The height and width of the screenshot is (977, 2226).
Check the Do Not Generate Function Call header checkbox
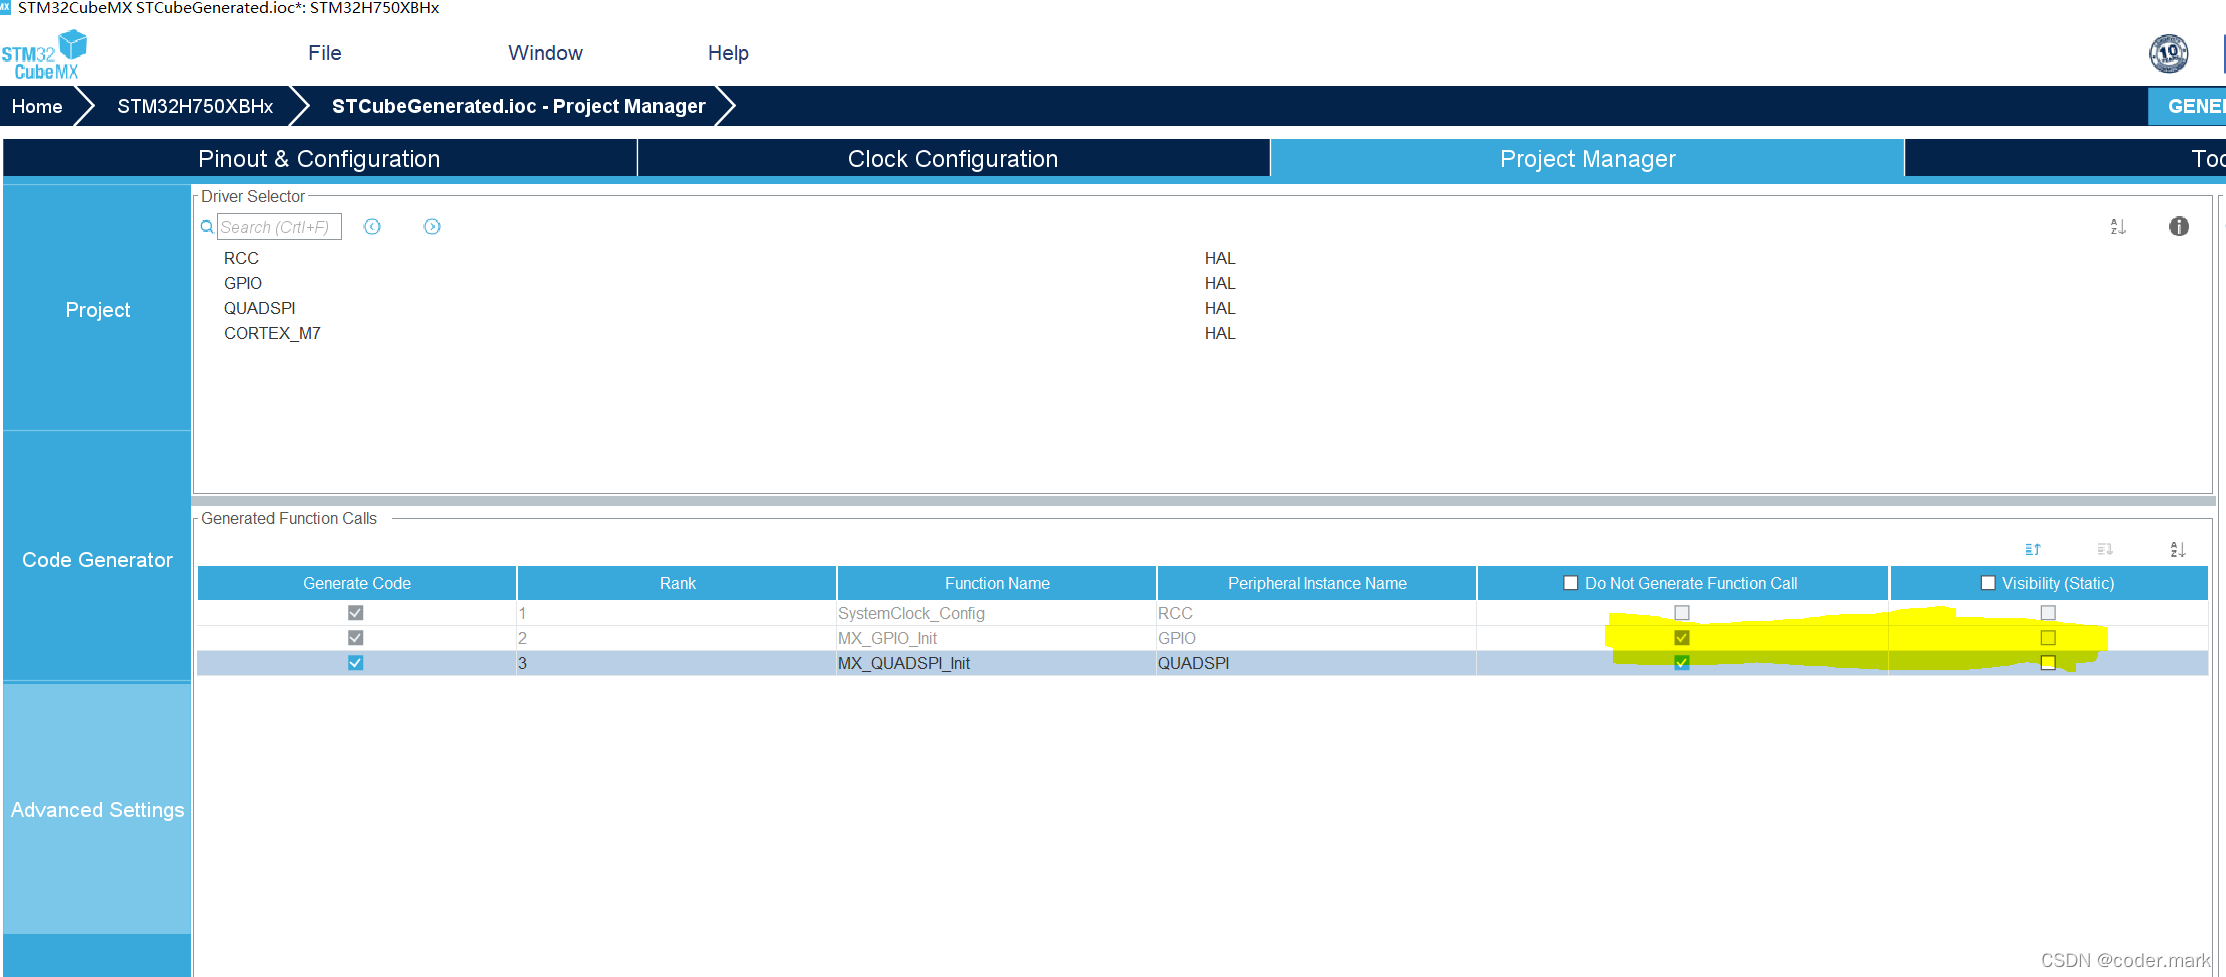[x=1571, y=583]
